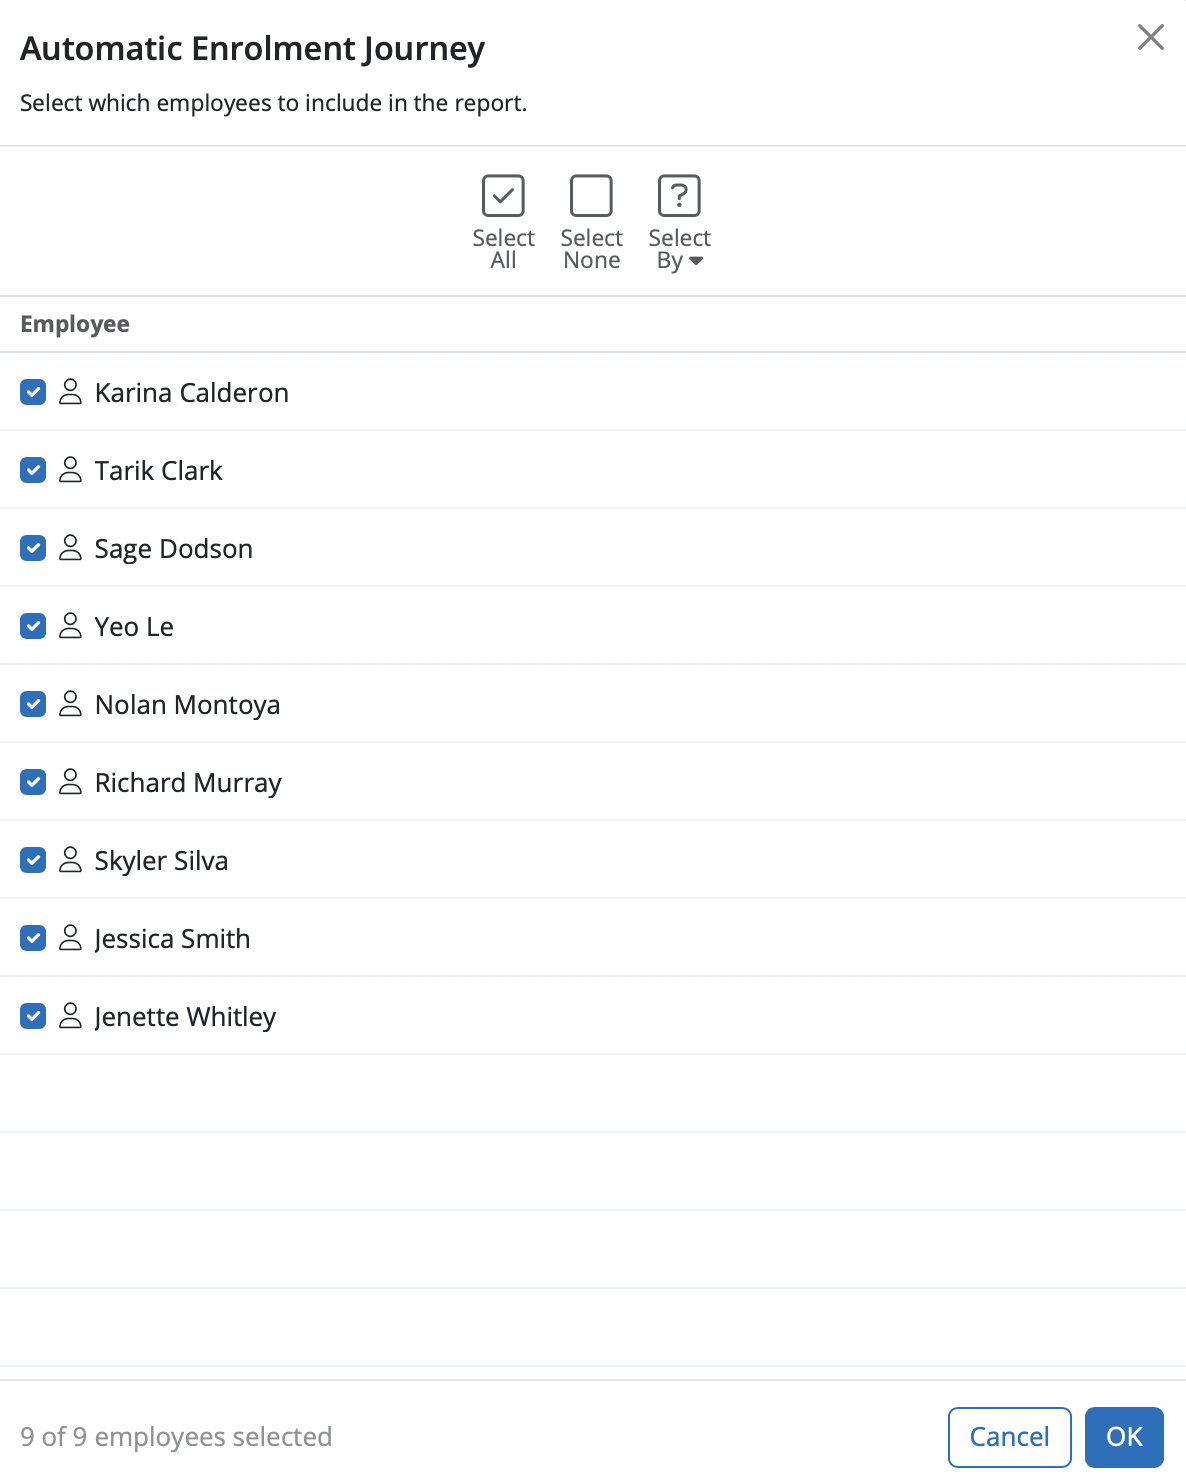Click the Employee column header

click(x=75, y=324)
